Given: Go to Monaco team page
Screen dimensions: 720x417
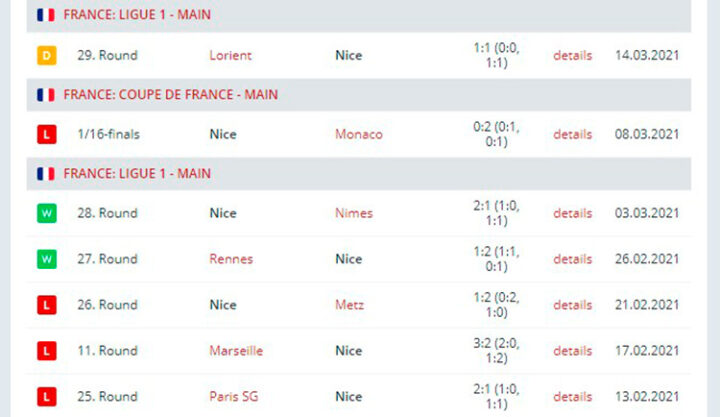Looking at the screenshot, I should pyautogui.click(x=358, y=134).
